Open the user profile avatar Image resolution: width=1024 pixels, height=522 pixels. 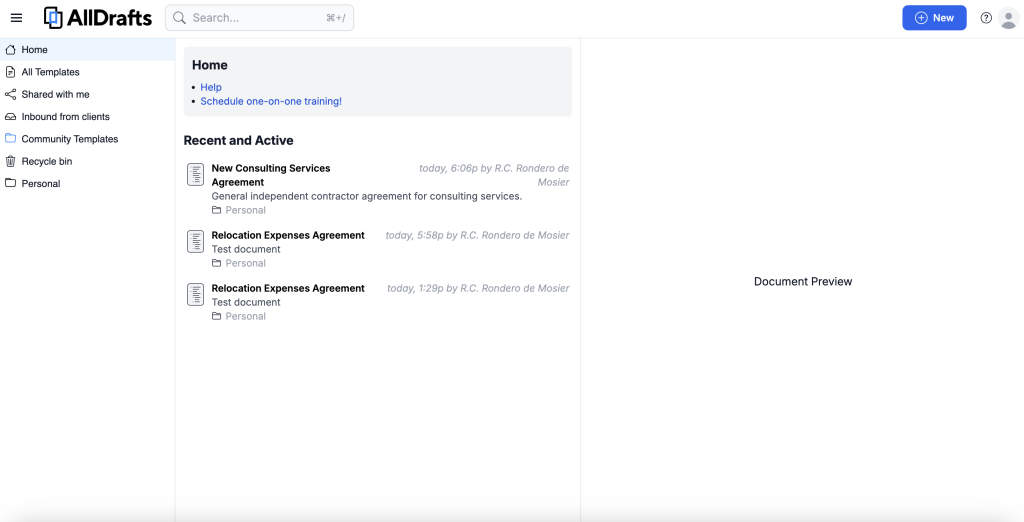(x=1008, y=18)
